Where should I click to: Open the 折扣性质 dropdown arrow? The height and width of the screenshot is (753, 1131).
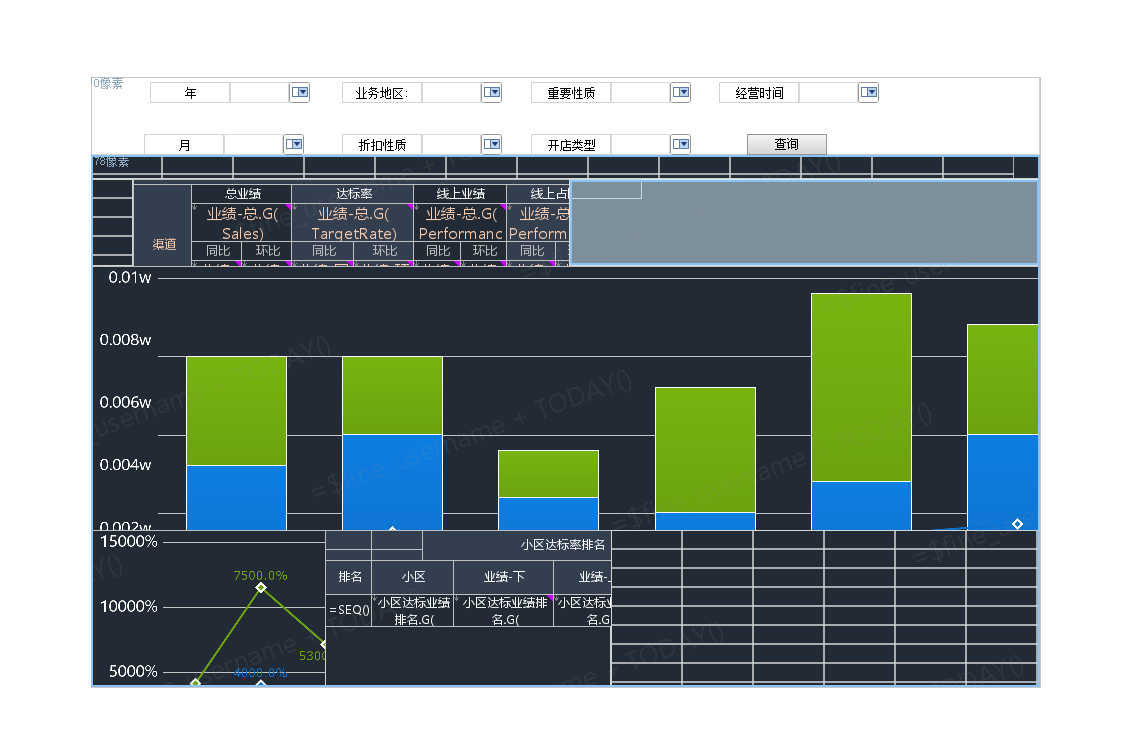(491, 144)
